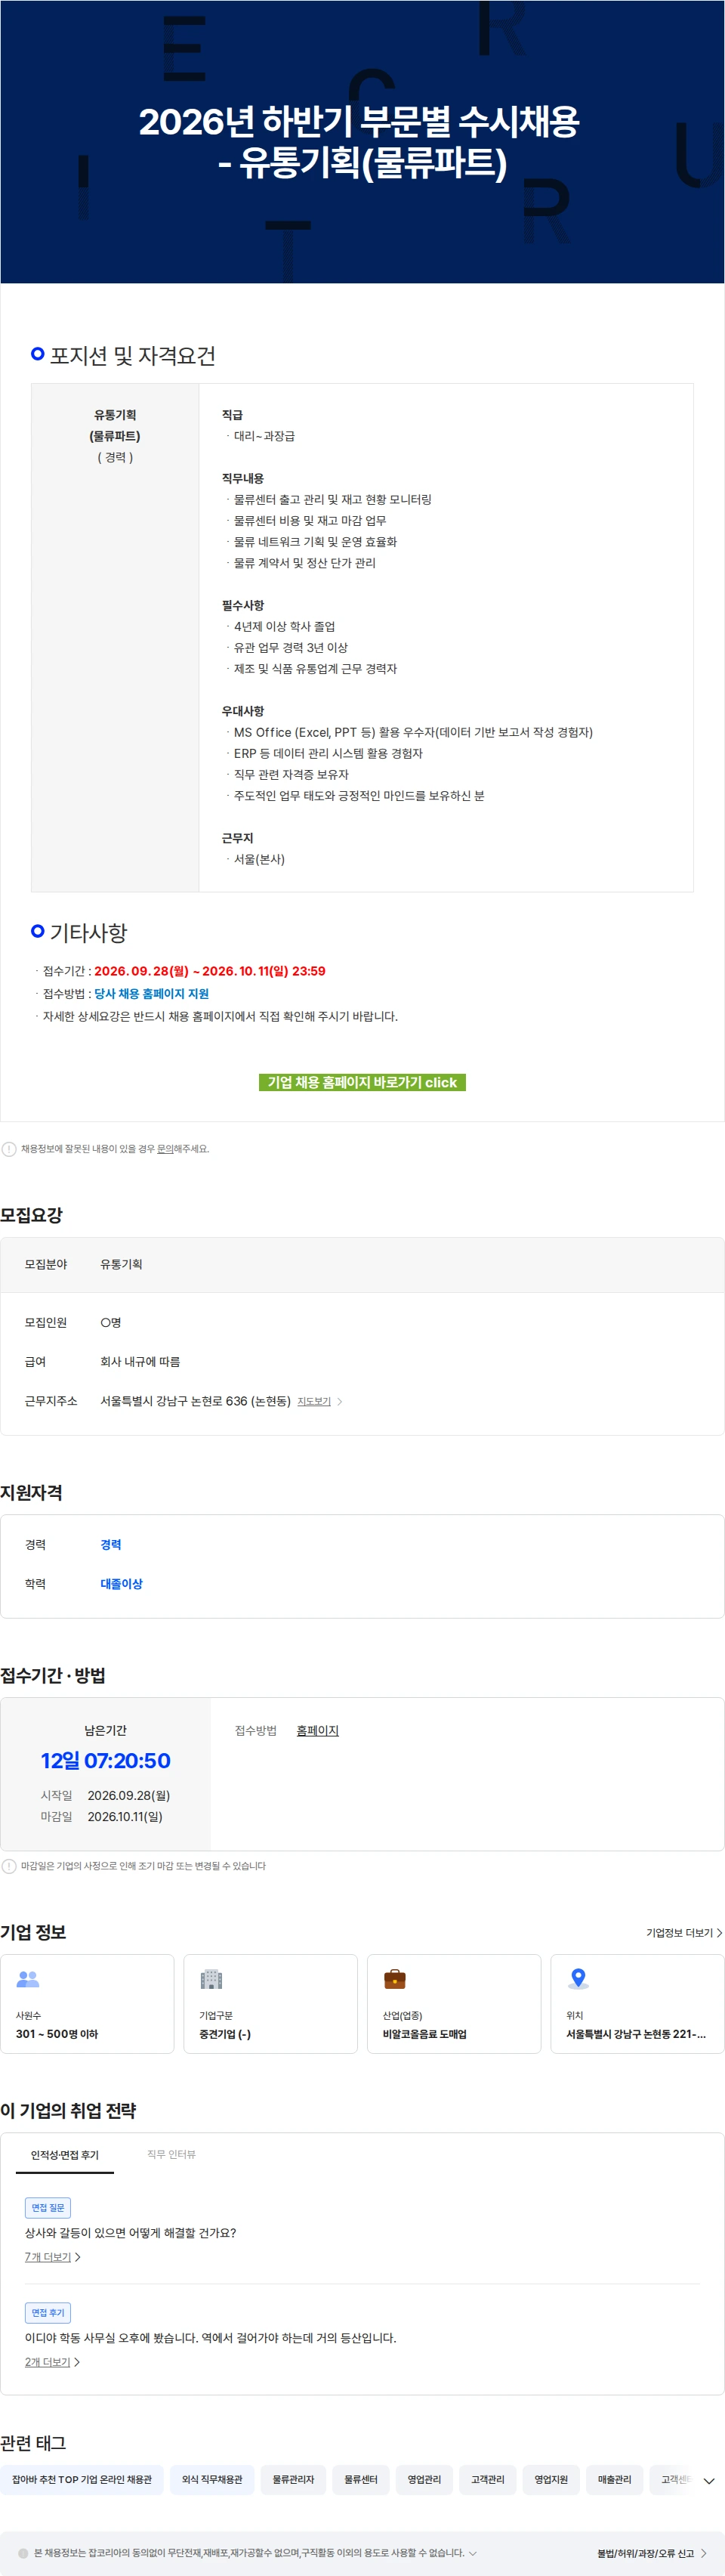
Task: Select the 매출관리 tag
Action: [x=615, y=2479]
